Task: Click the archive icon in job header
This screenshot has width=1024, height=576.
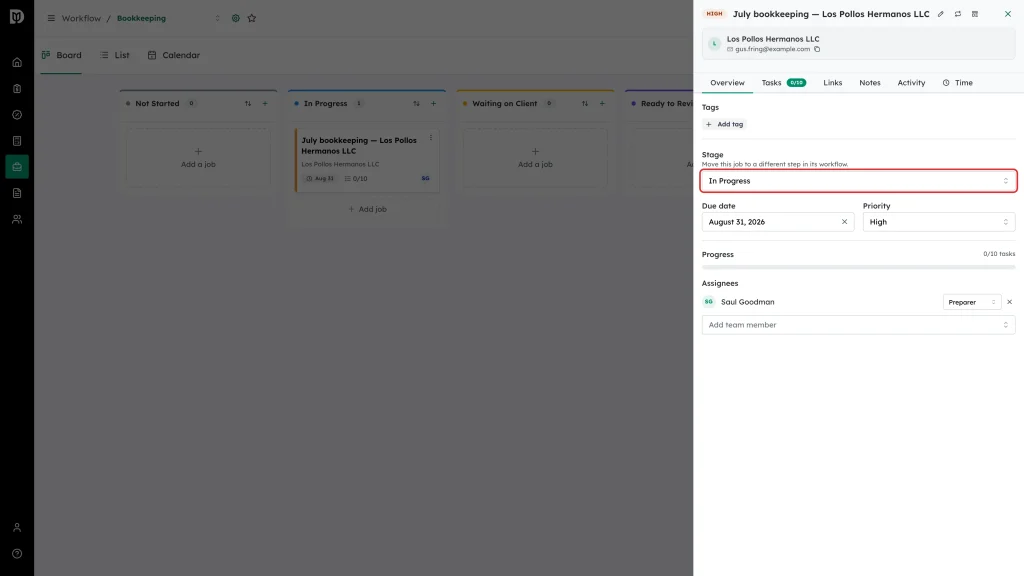Action: pyautogui.click(x=974, y=14)
